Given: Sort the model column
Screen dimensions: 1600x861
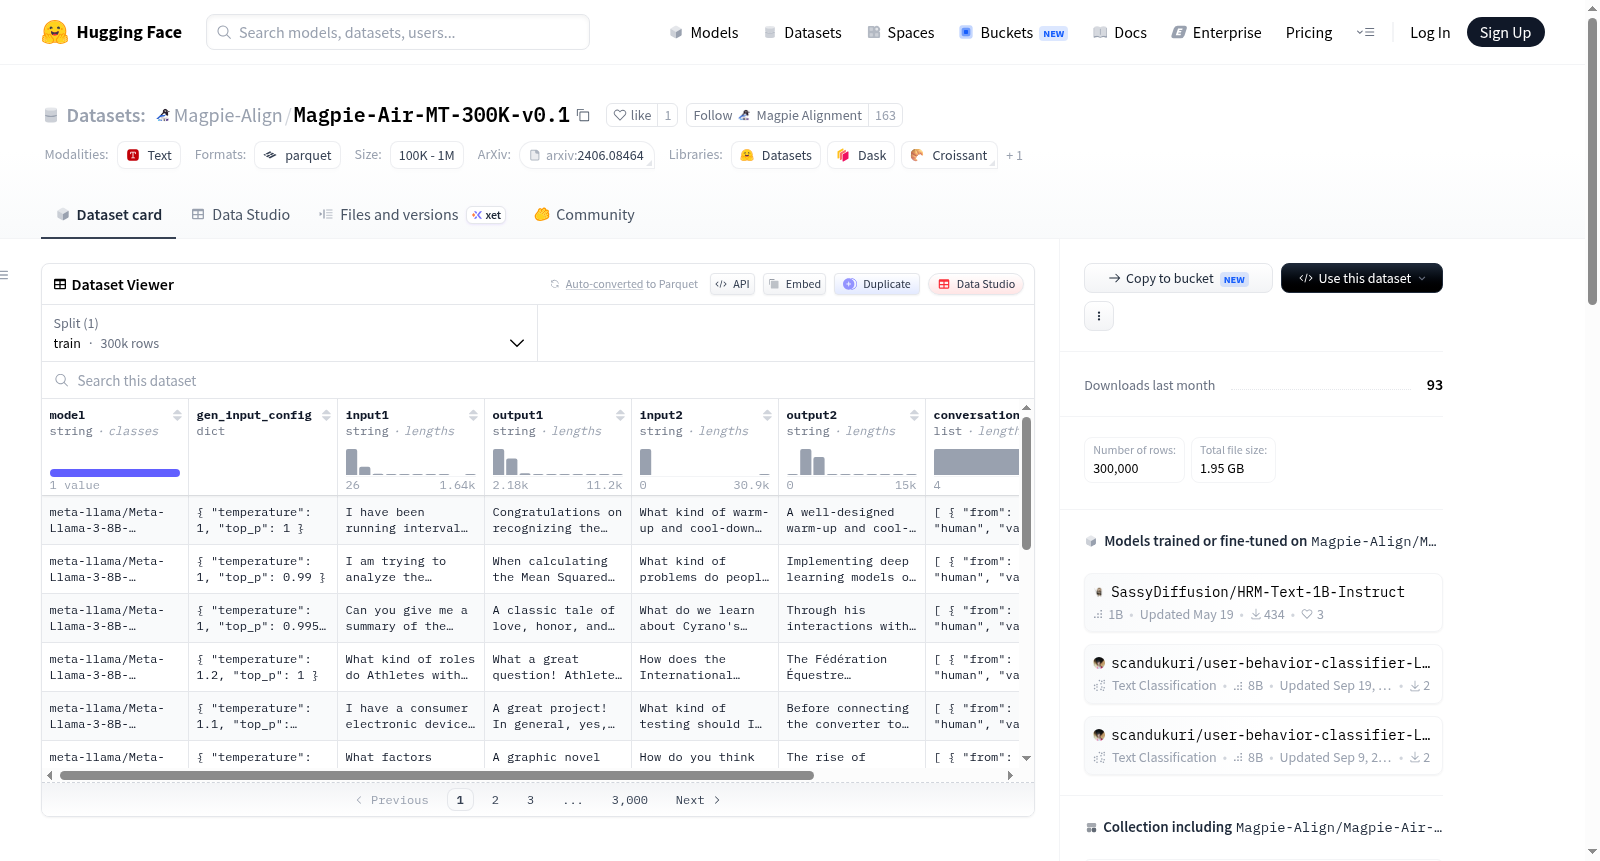Looking at the screenshot, I should pyautogui.click(x=177, y=415).
